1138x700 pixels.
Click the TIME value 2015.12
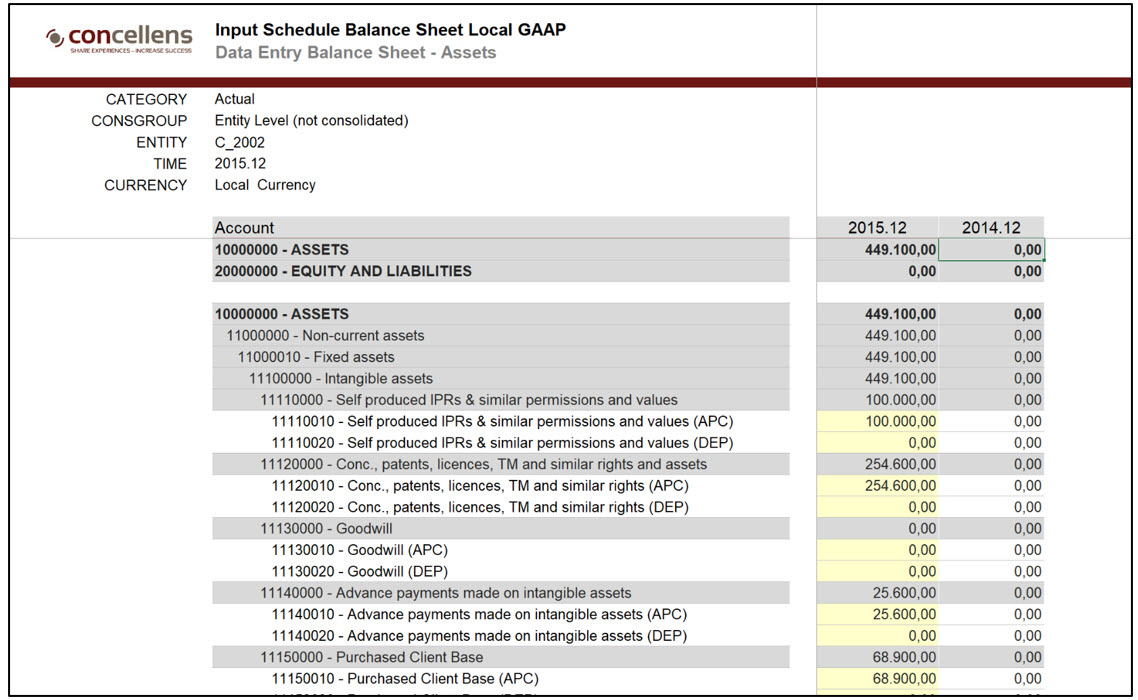click(x=236, y=163)
